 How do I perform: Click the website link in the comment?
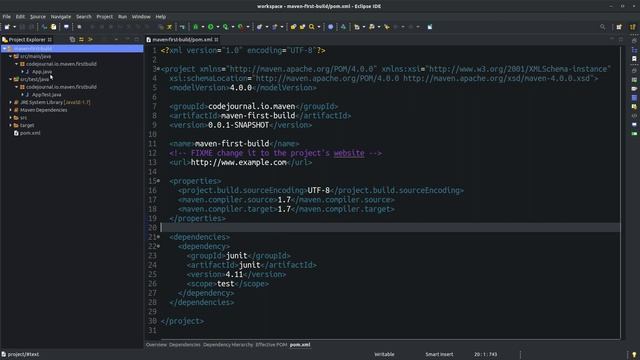[x=349, y=153]
